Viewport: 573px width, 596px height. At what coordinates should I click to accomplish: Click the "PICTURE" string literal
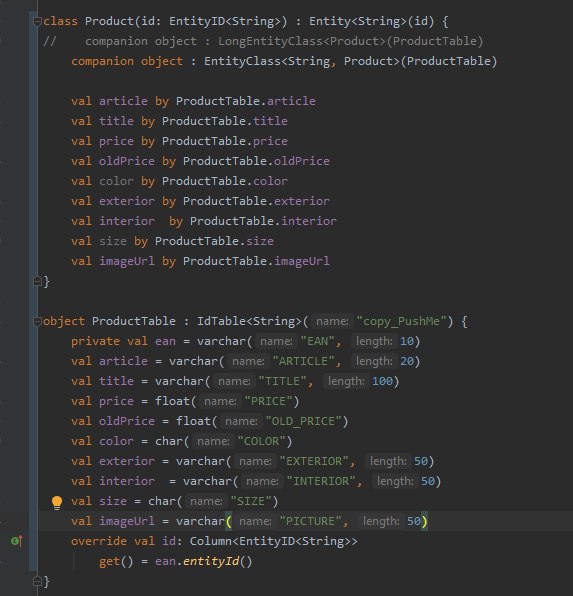310,522
